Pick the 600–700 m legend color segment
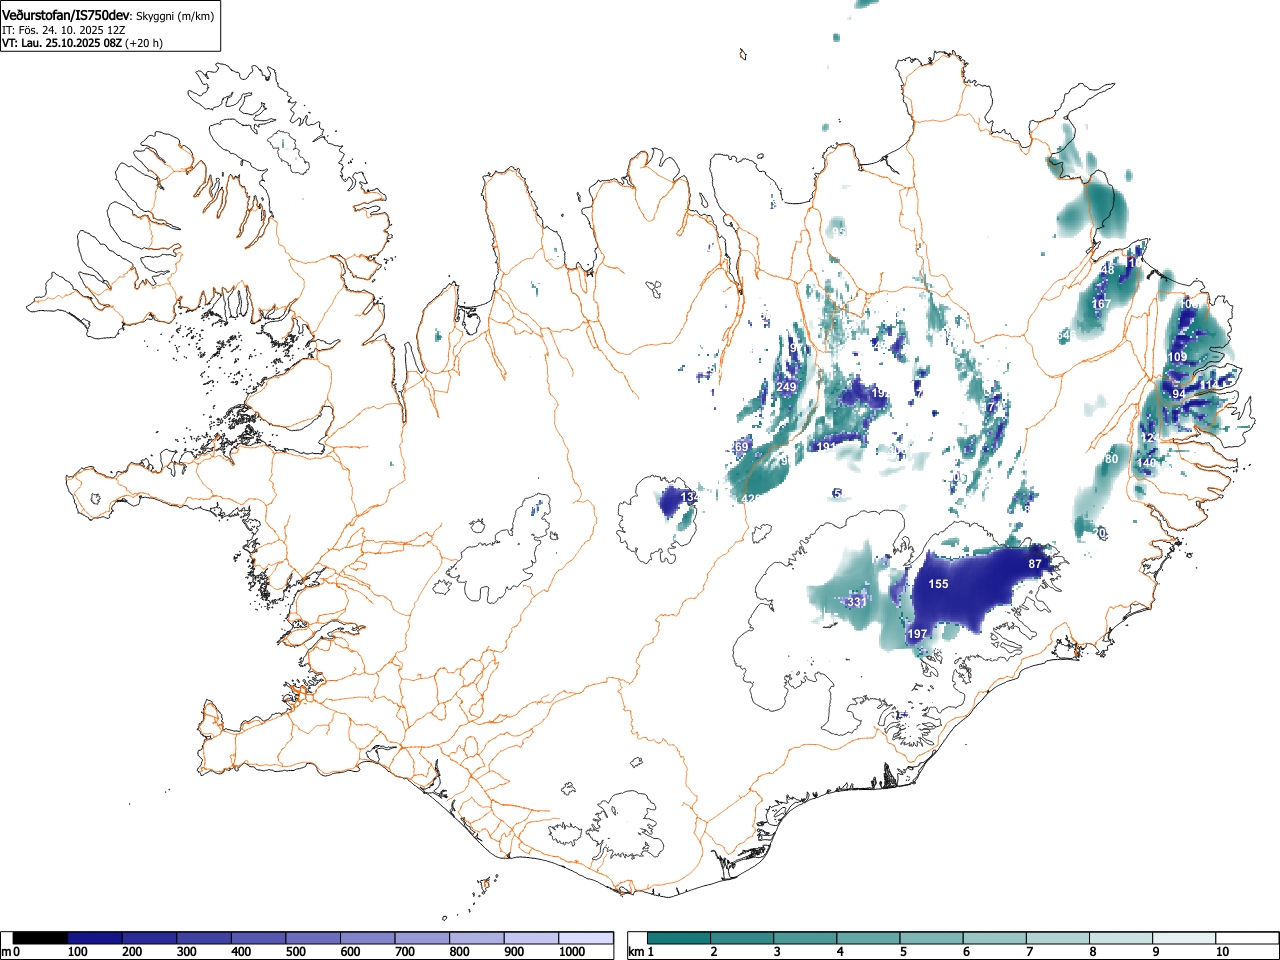The image size is (1280, 960). [368, 938]
